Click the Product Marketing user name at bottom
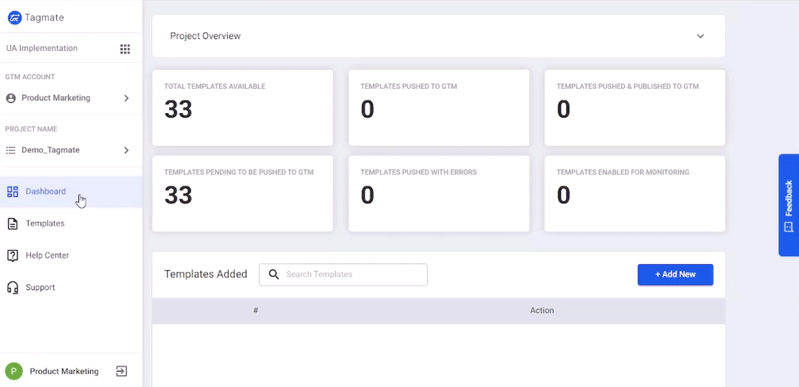 click(x=64, y=371)
